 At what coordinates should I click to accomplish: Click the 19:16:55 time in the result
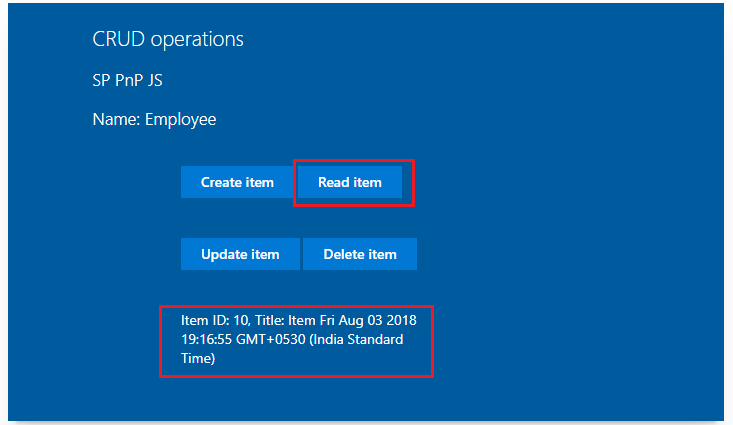click(208, 339)
